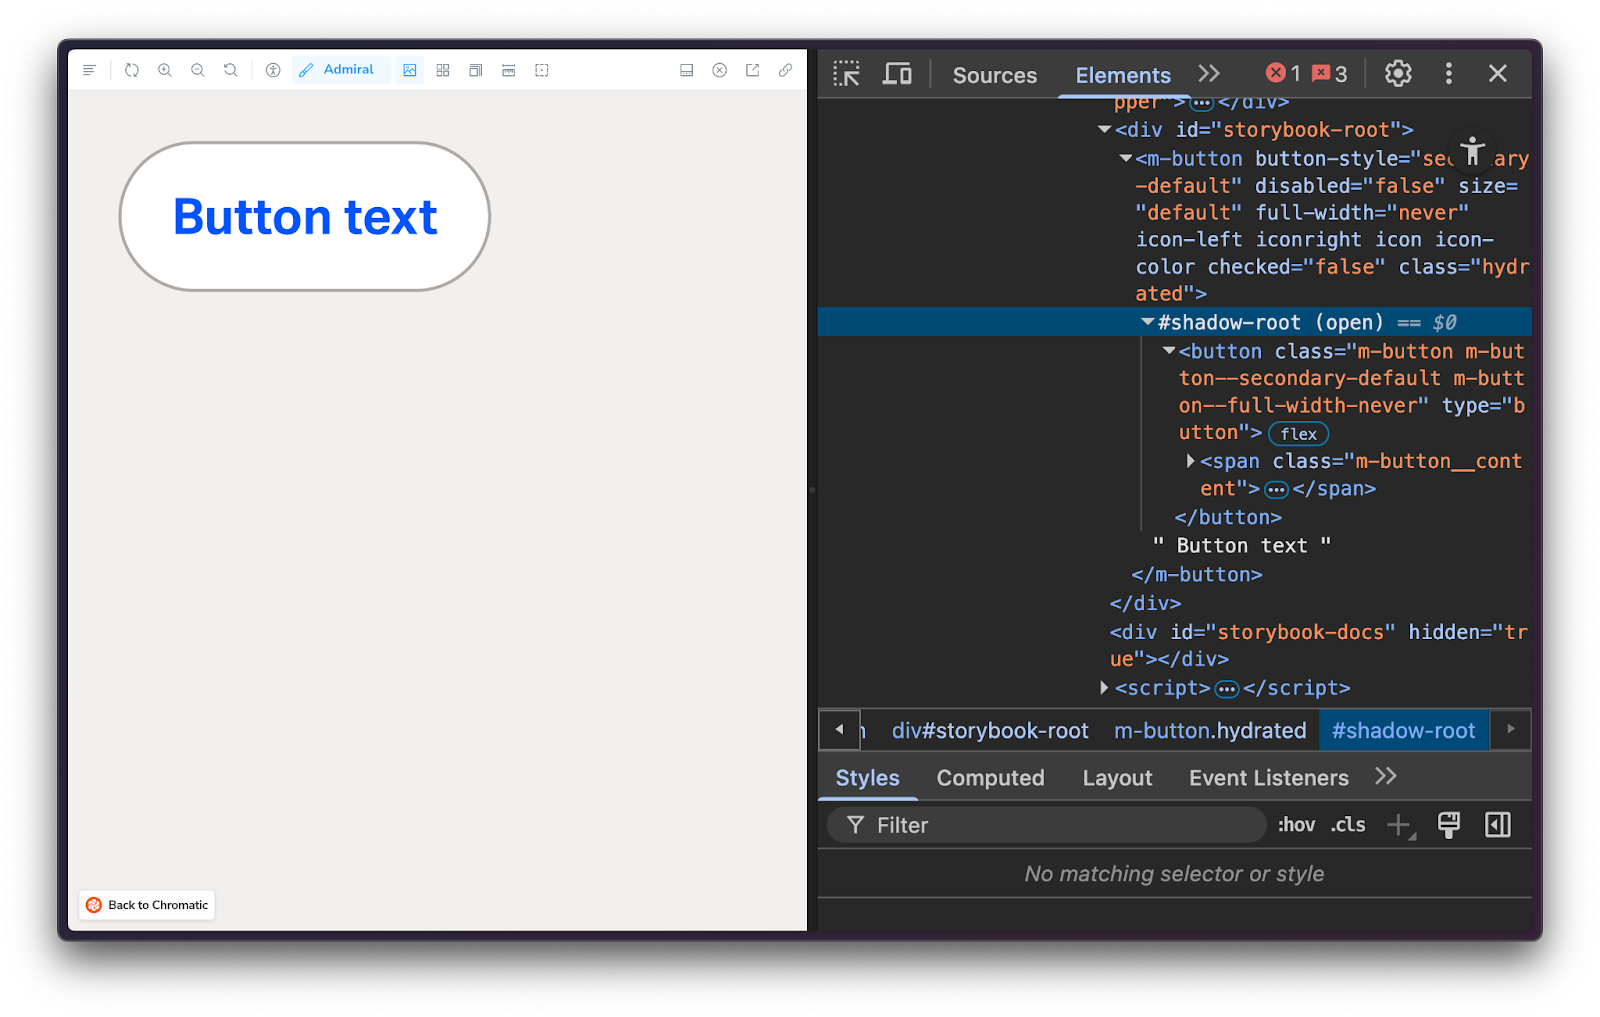Image resolution: width=1600 pixels, height=1017 pixels.
Task: Toggle the device emulation toolbar
Action: (897, 73)
